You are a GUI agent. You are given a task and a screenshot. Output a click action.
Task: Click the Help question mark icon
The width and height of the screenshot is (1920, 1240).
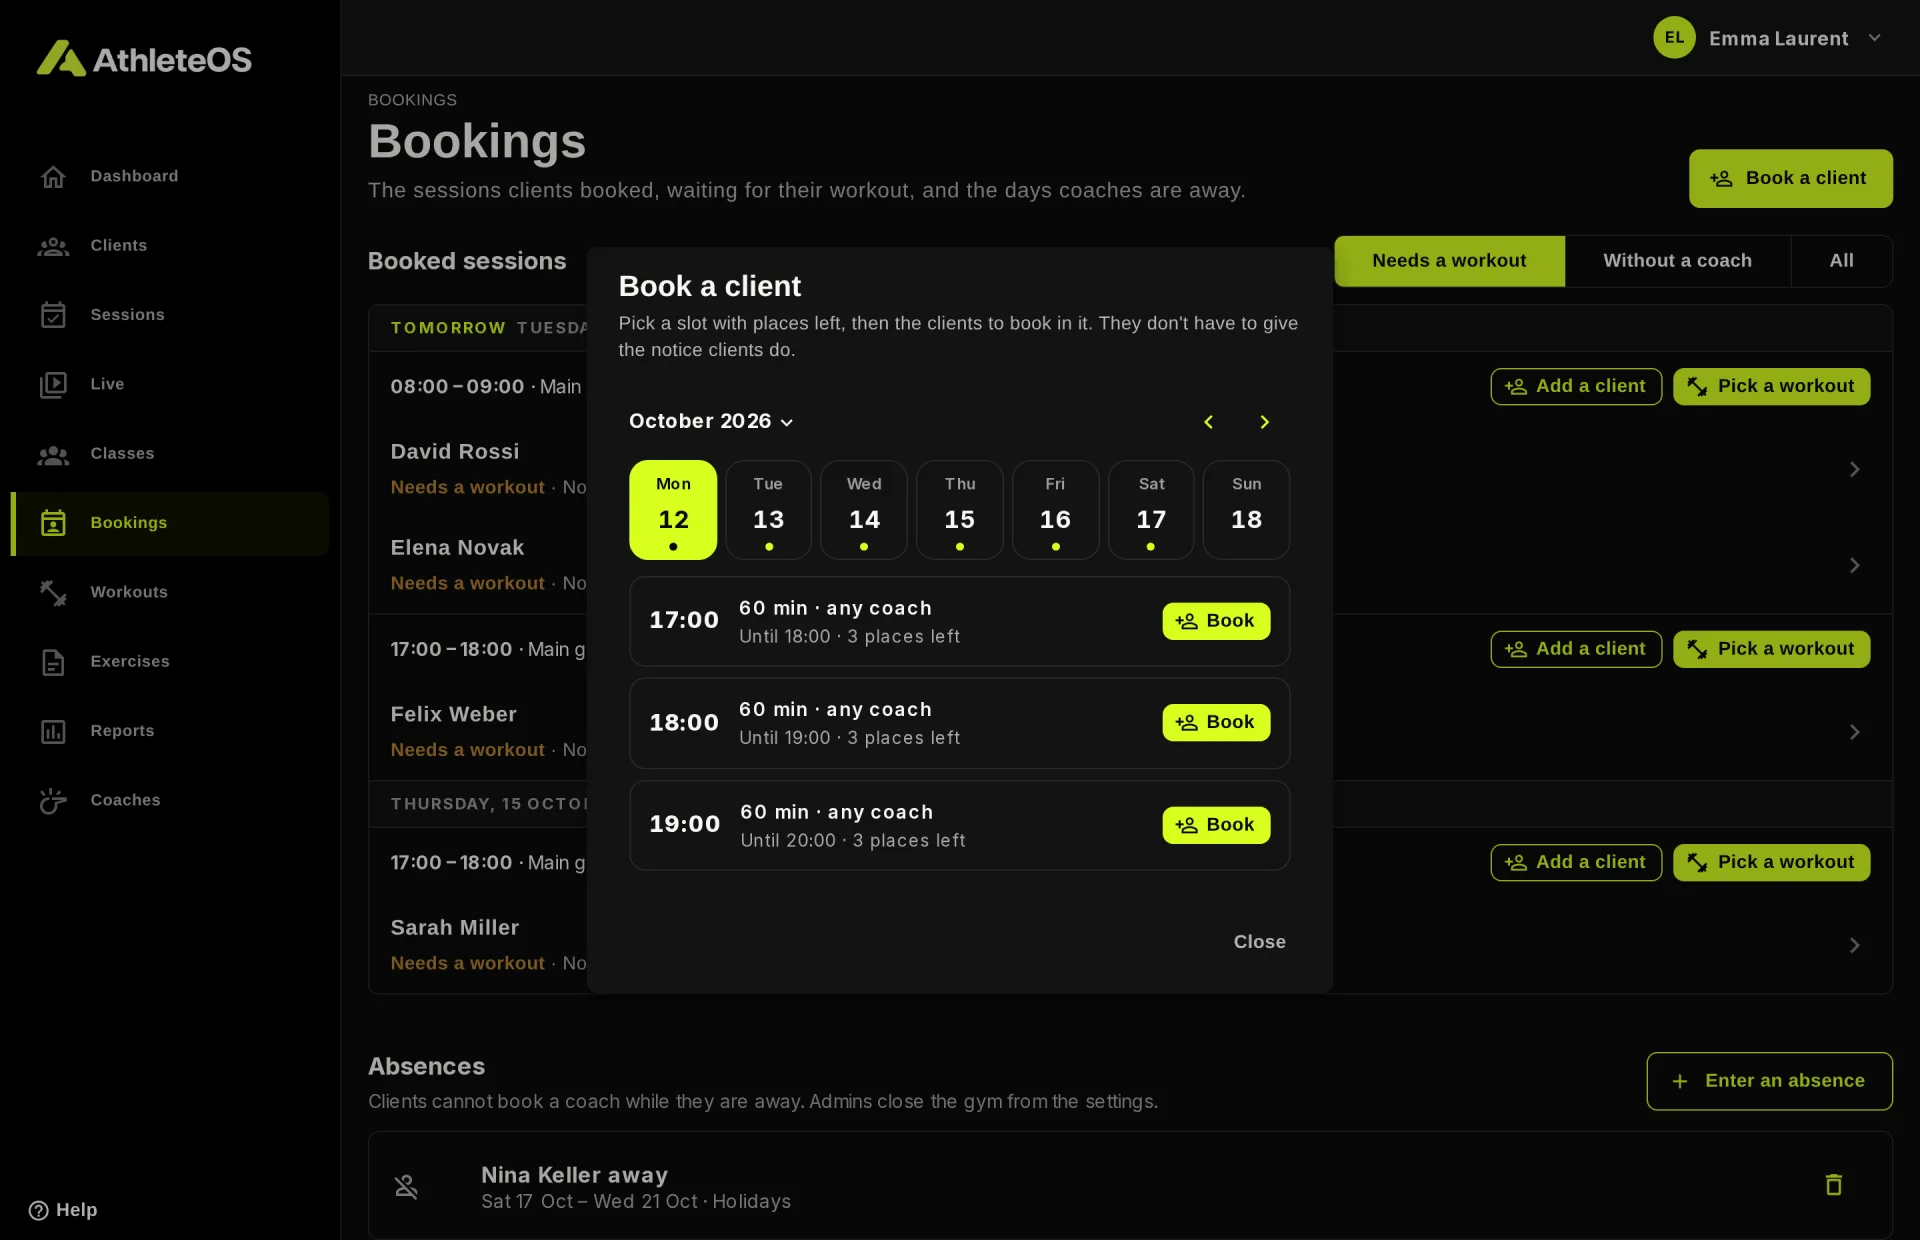coord(38,1210)
